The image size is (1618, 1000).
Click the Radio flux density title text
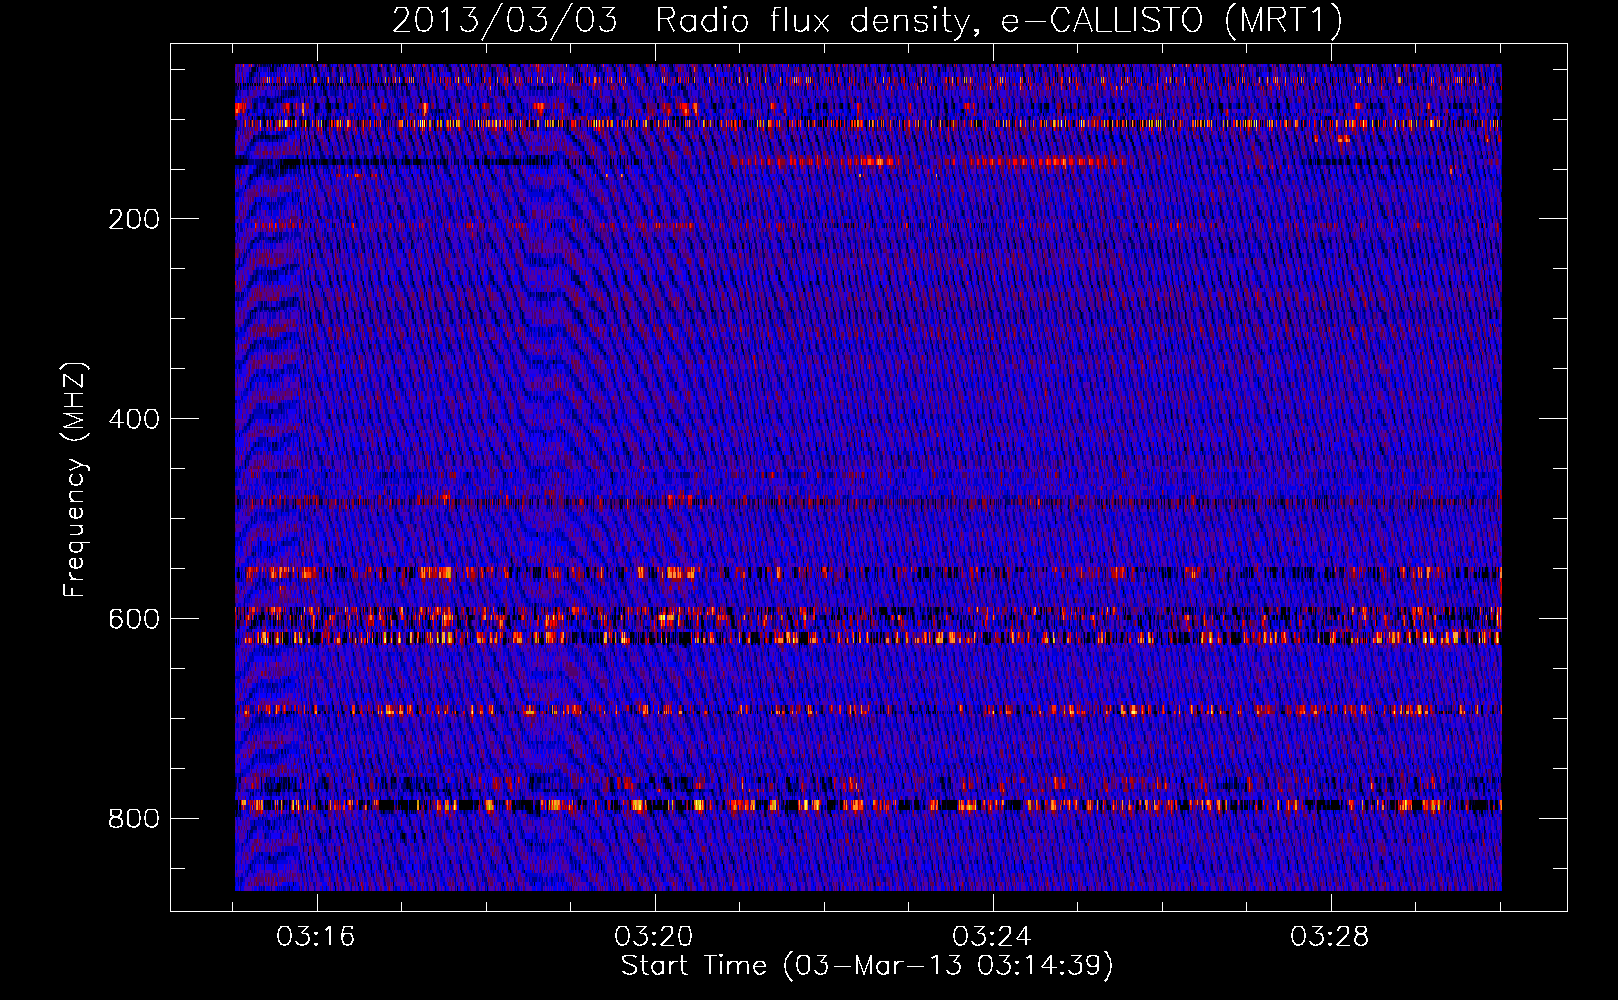tap(818, 20)
